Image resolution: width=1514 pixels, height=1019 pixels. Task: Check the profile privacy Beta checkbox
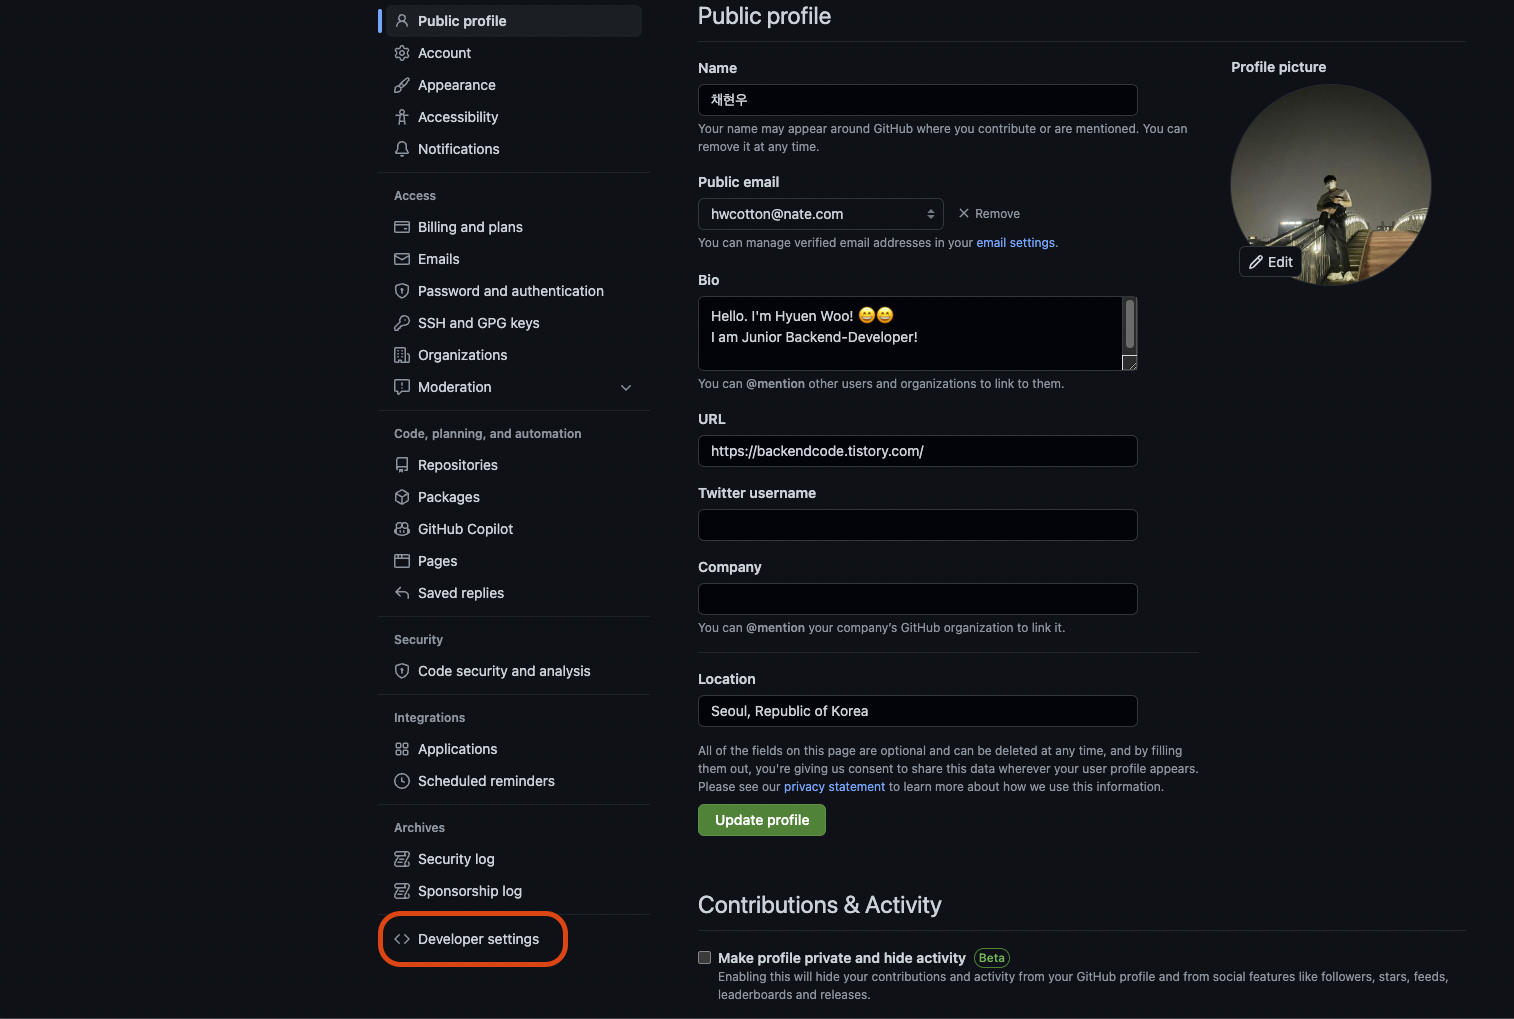point(704,957)
